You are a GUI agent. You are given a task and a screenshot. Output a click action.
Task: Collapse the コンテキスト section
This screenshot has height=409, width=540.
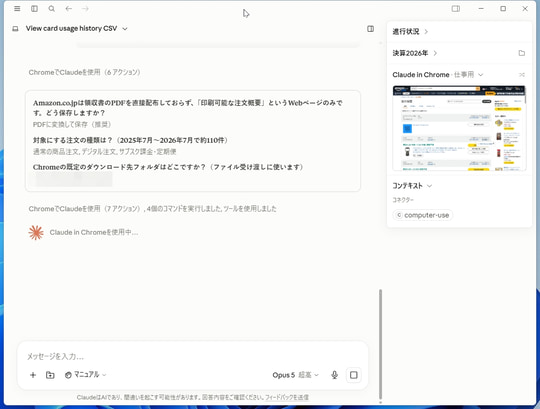point(412,186)
